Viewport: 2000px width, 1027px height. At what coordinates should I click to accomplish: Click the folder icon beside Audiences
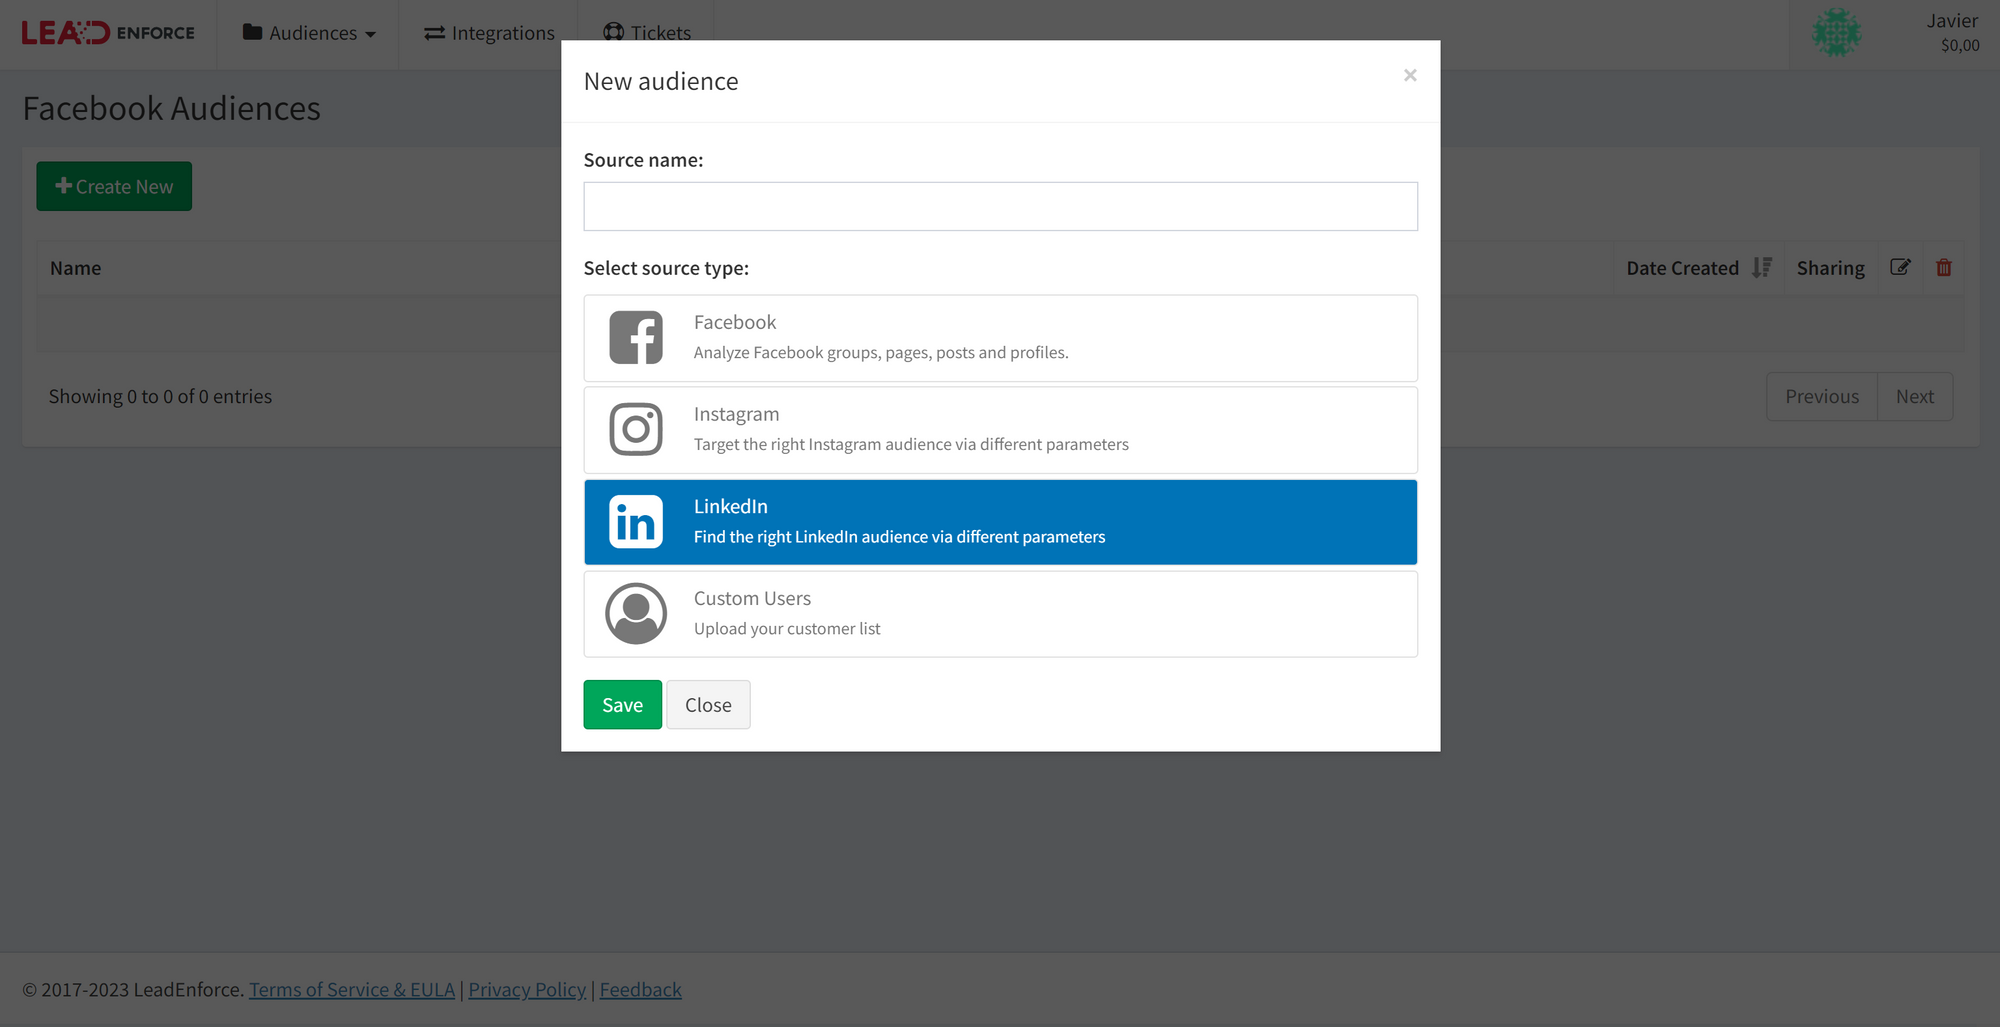click(x=252, y=32)
